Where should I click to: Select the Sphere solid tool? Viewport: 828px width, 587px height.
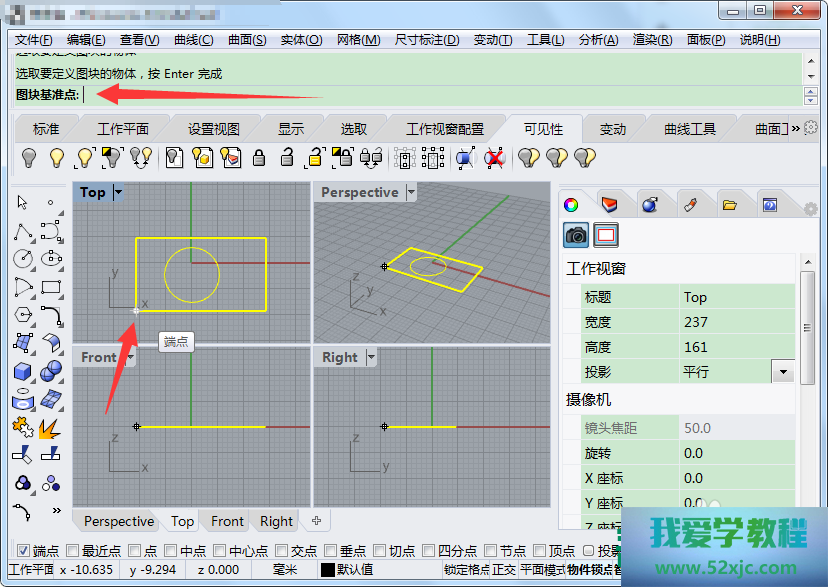[x=51, y=372]
